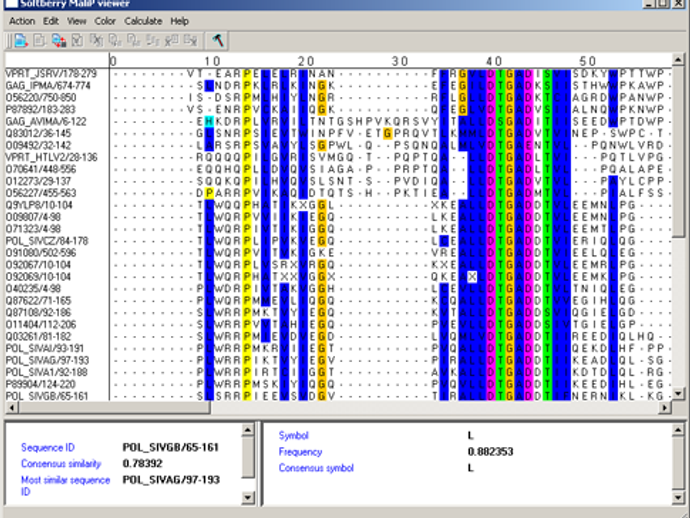
Task: Click the cyan-highlighted H in the GAG_AVIMA row
Action: click(209, 121)
